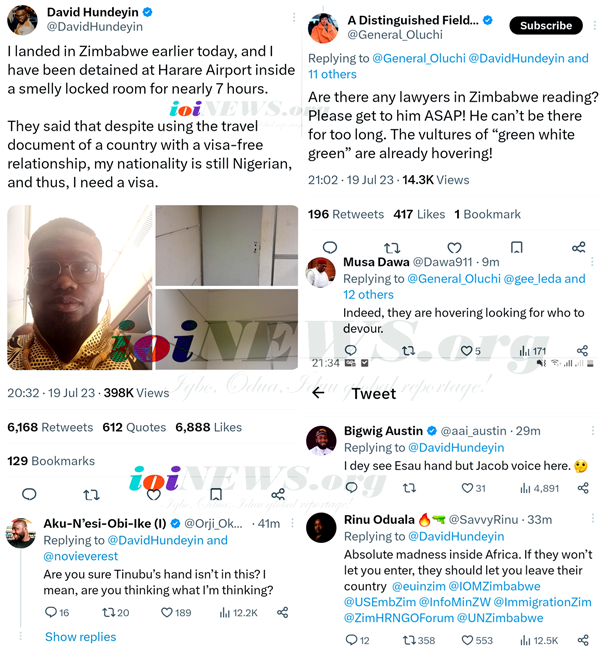Click share icon on Rinu Oduala's reply
Screen dimensions: 600x657
coord(579,640)
